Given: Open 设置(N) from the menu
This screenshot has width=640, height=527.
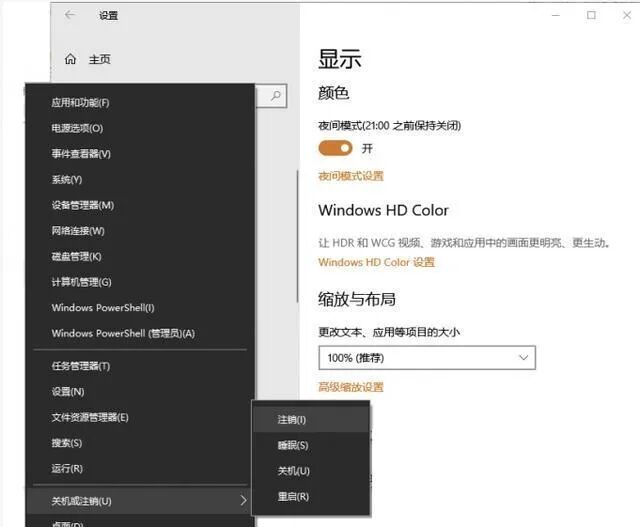Looking at the screenshot, I should coord(140,392).
